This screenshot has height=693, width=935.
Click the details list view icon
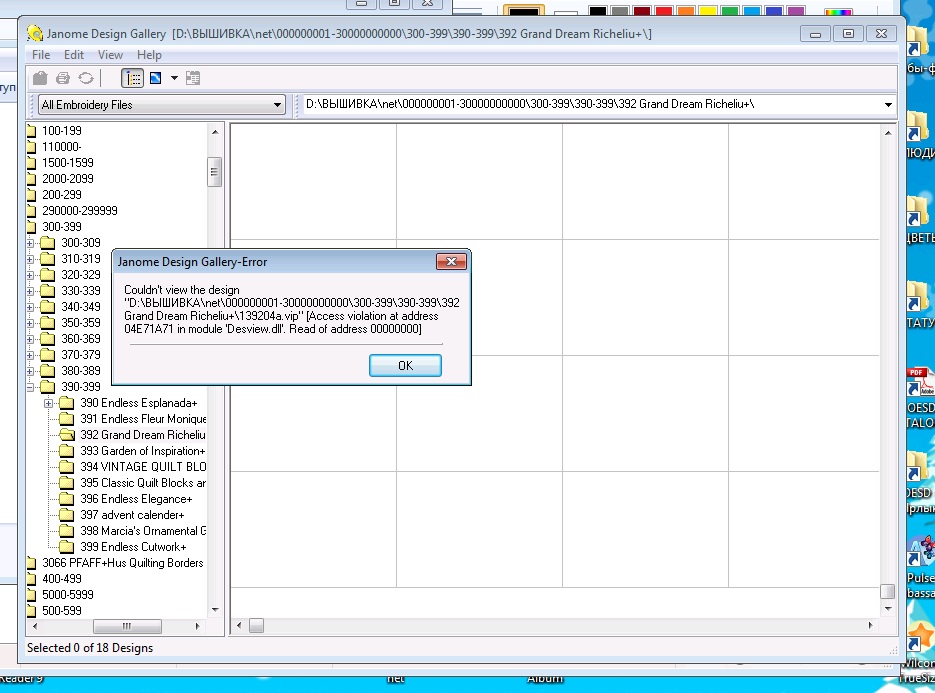point(193,78)
